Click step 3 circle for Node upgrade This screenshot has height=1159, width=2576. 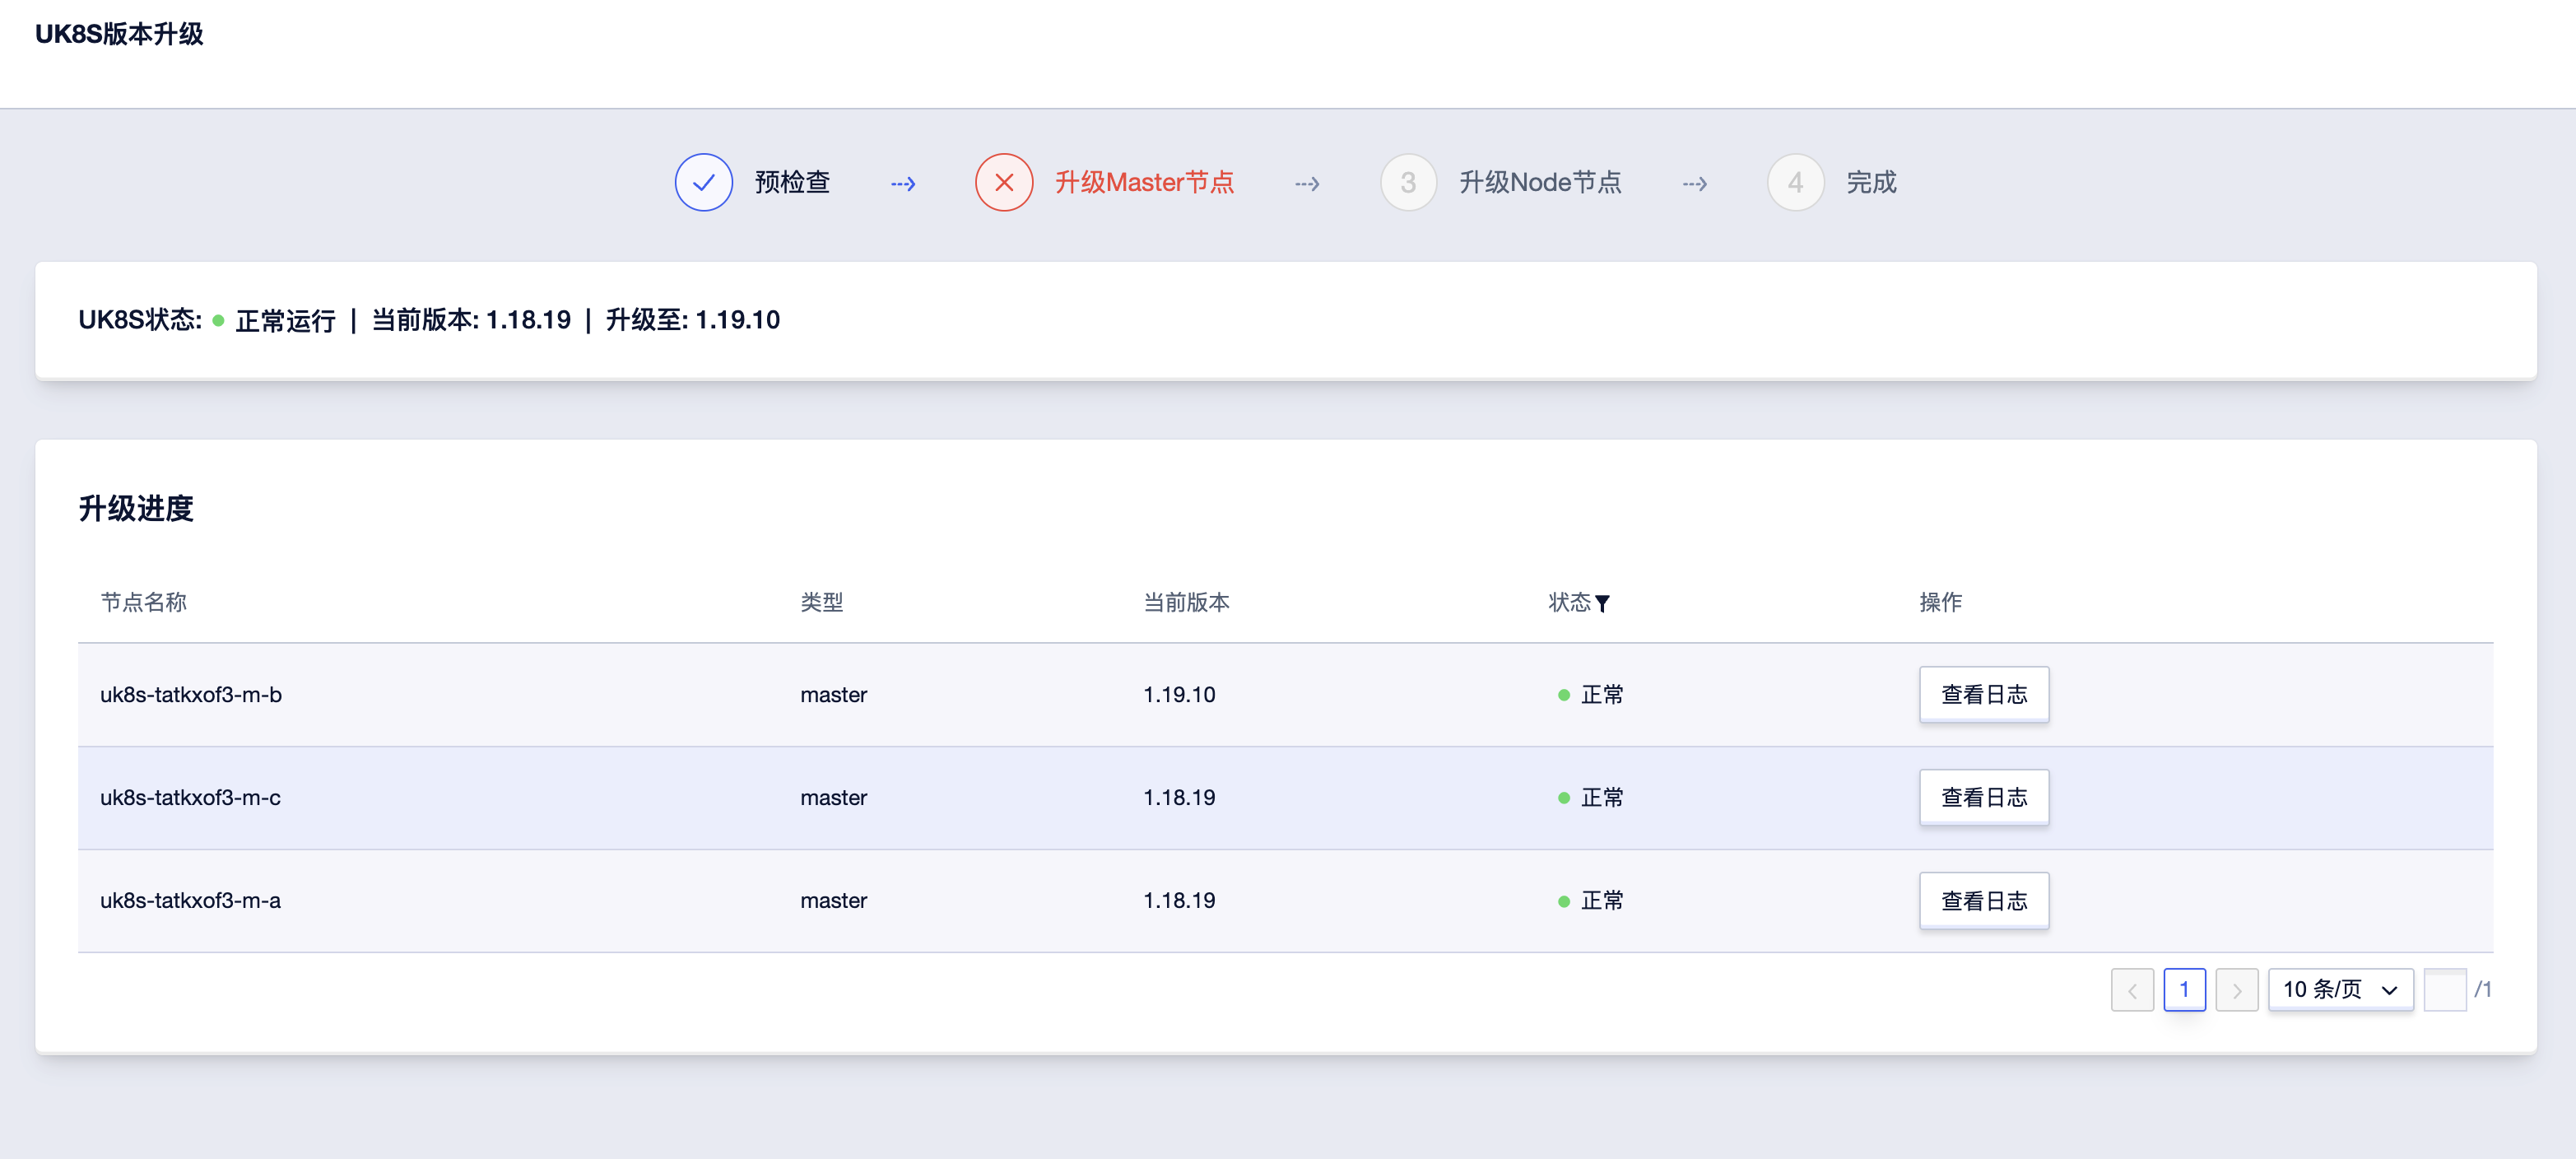[1407, 182]
